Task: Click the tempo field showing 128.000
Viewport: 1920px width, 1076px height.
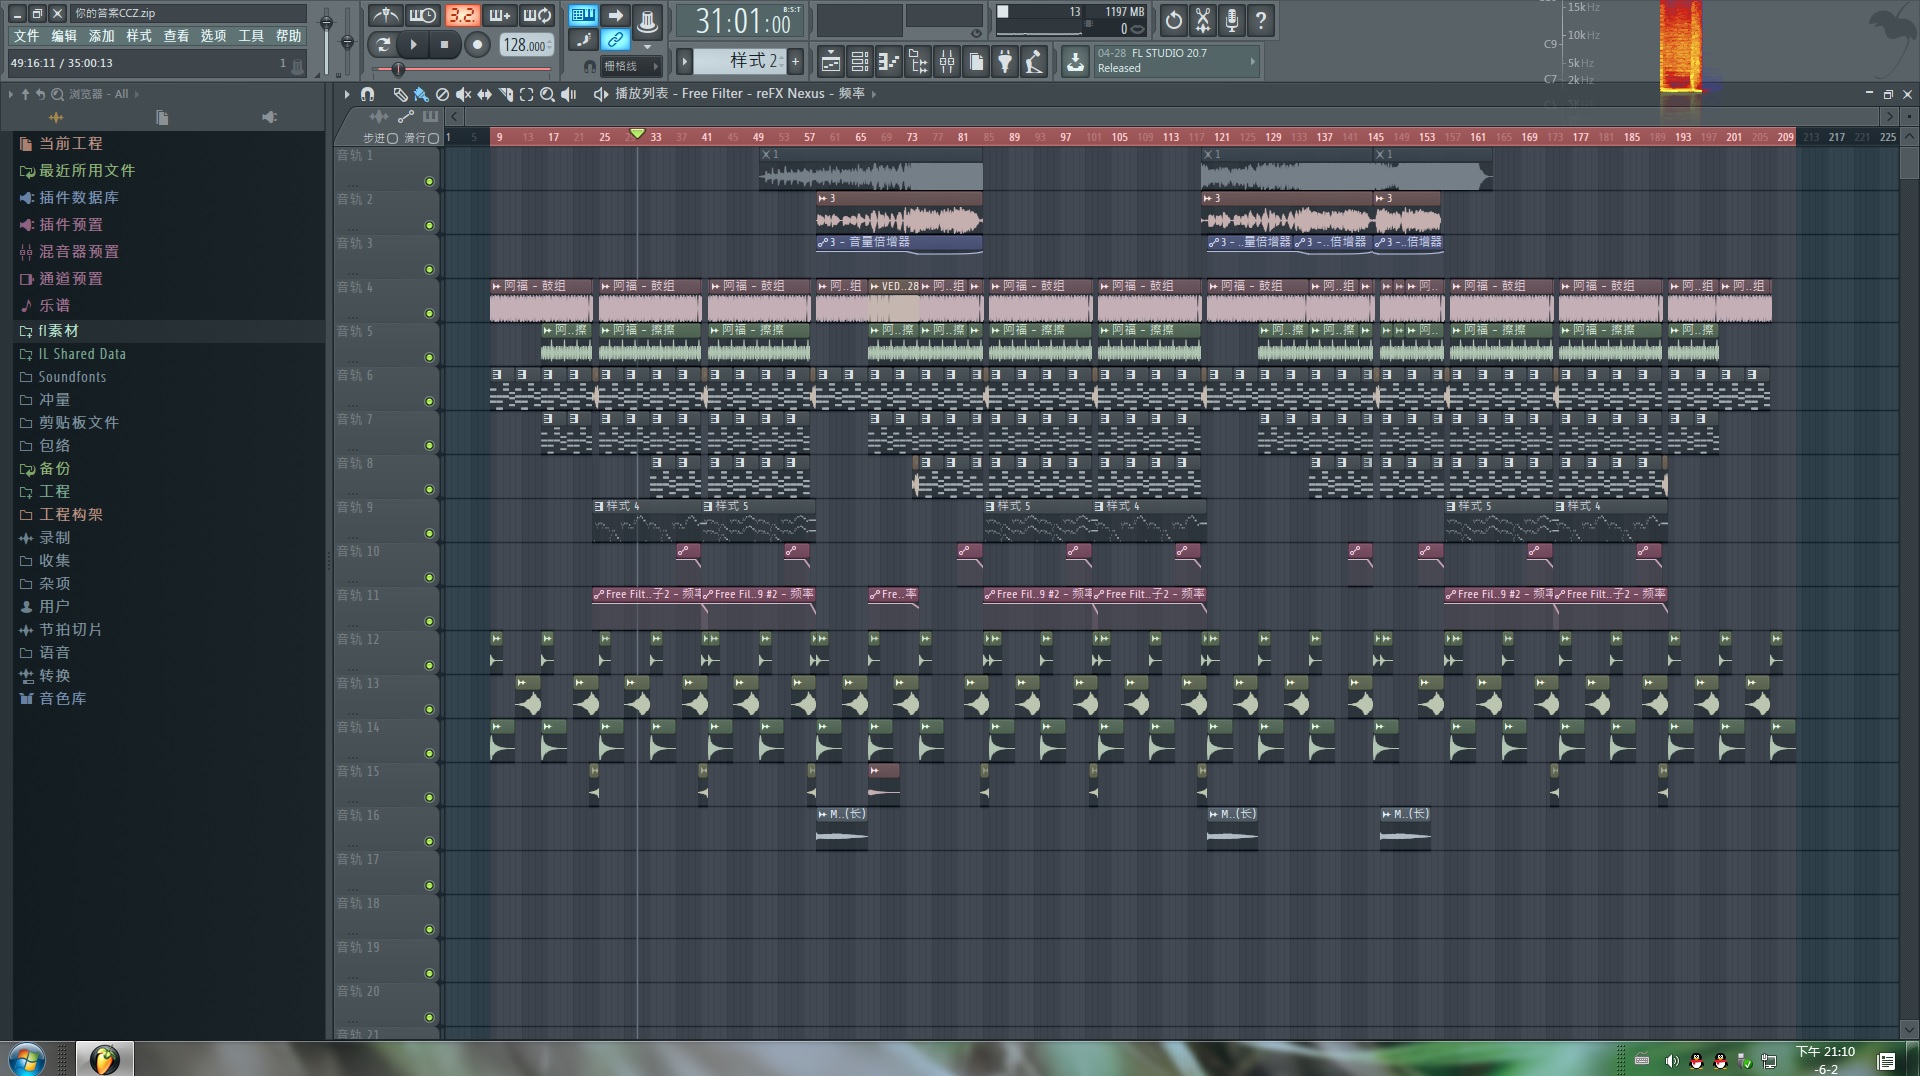Action: (x=525, y=45)
